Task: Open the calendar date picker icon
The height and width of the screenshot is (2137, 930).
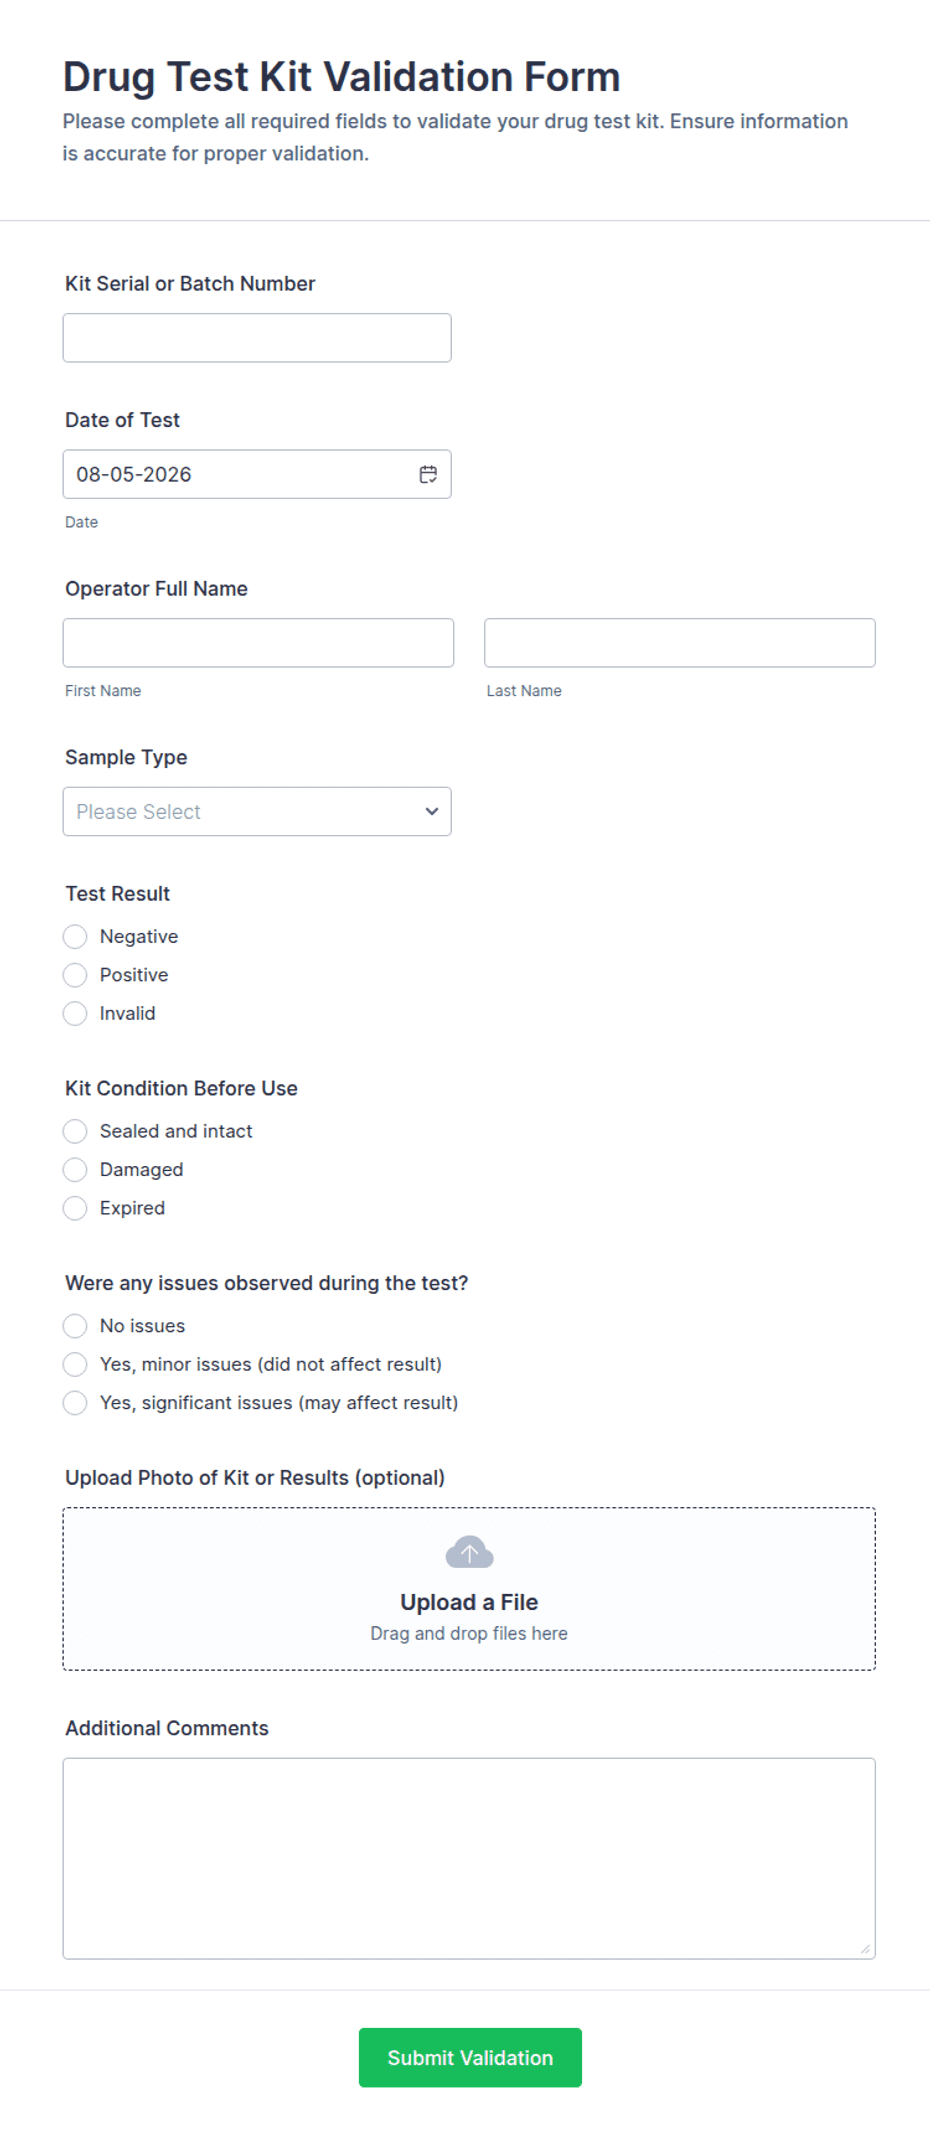Action: click(428, 474)
